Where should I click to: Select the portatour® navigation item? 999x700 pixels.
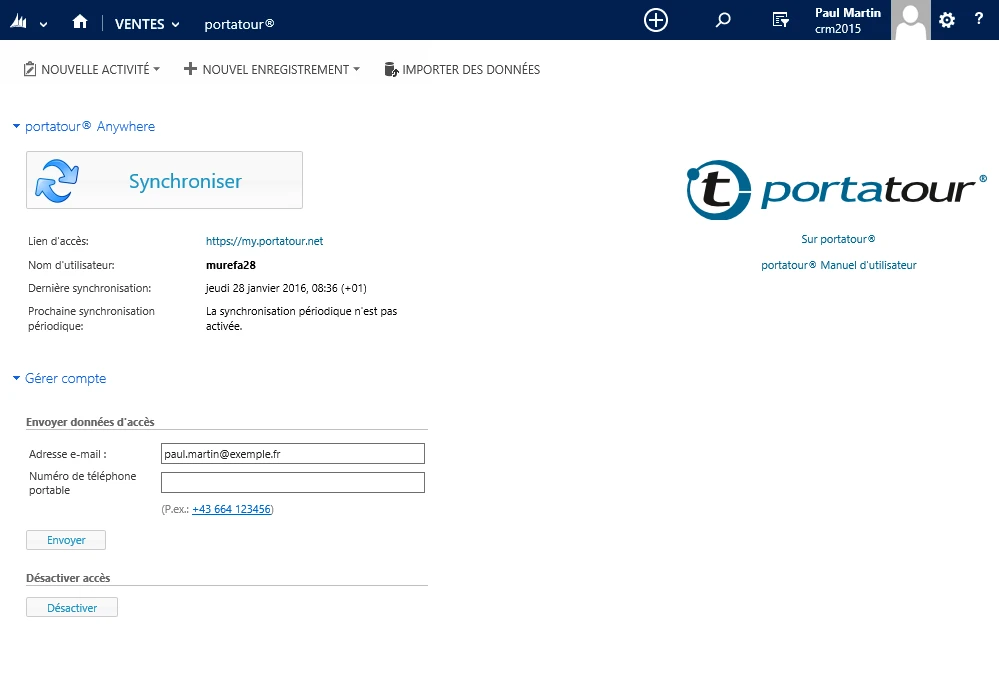240,24
